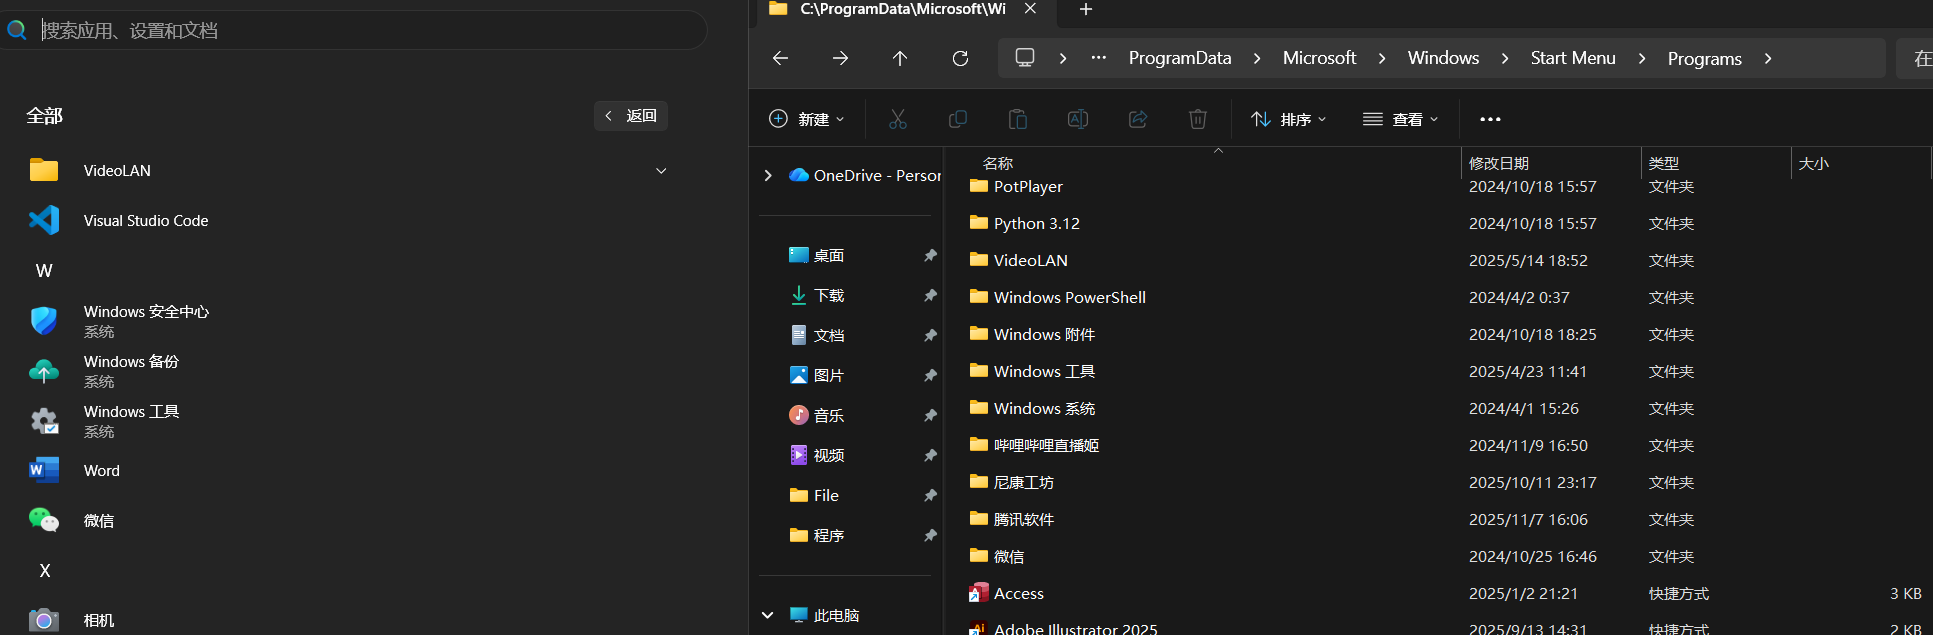The width and height of the screenshot is (1933, 635).
Task: Click Start Menu in the breadcrumb
Action: tap(1573, 58)
